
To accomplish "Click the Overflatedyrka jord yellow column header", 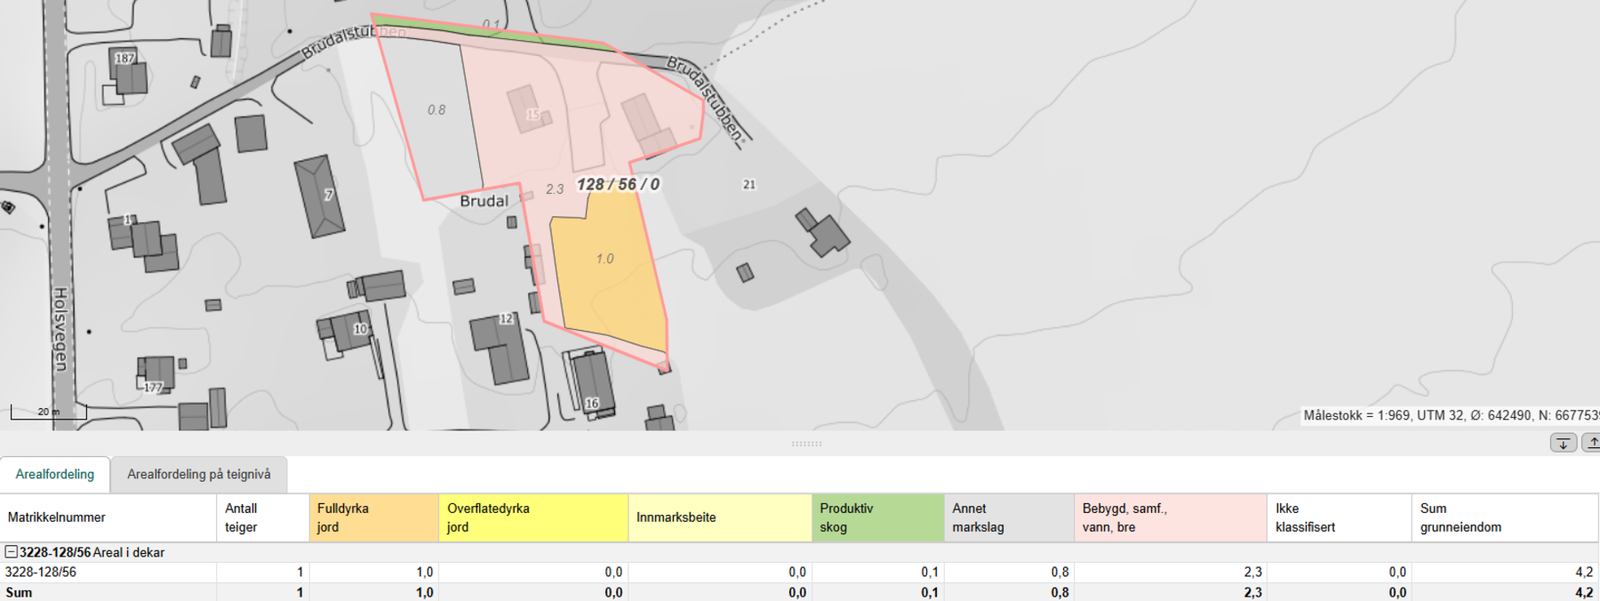I will coord(532,517).
